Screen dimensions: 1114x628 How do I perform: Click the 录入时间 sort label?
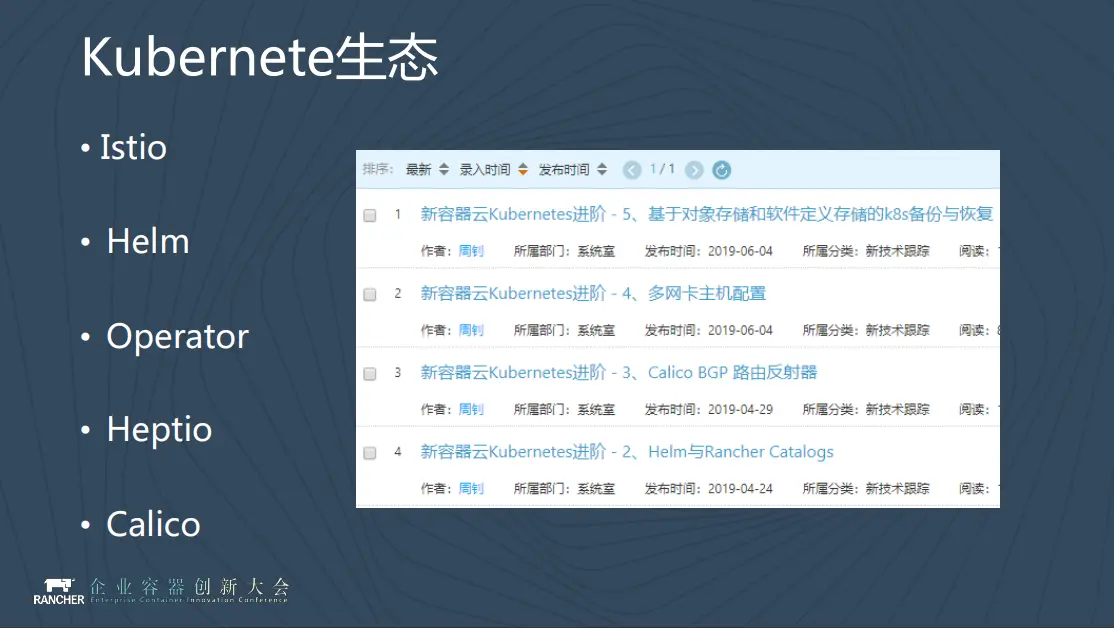[485, 169]
